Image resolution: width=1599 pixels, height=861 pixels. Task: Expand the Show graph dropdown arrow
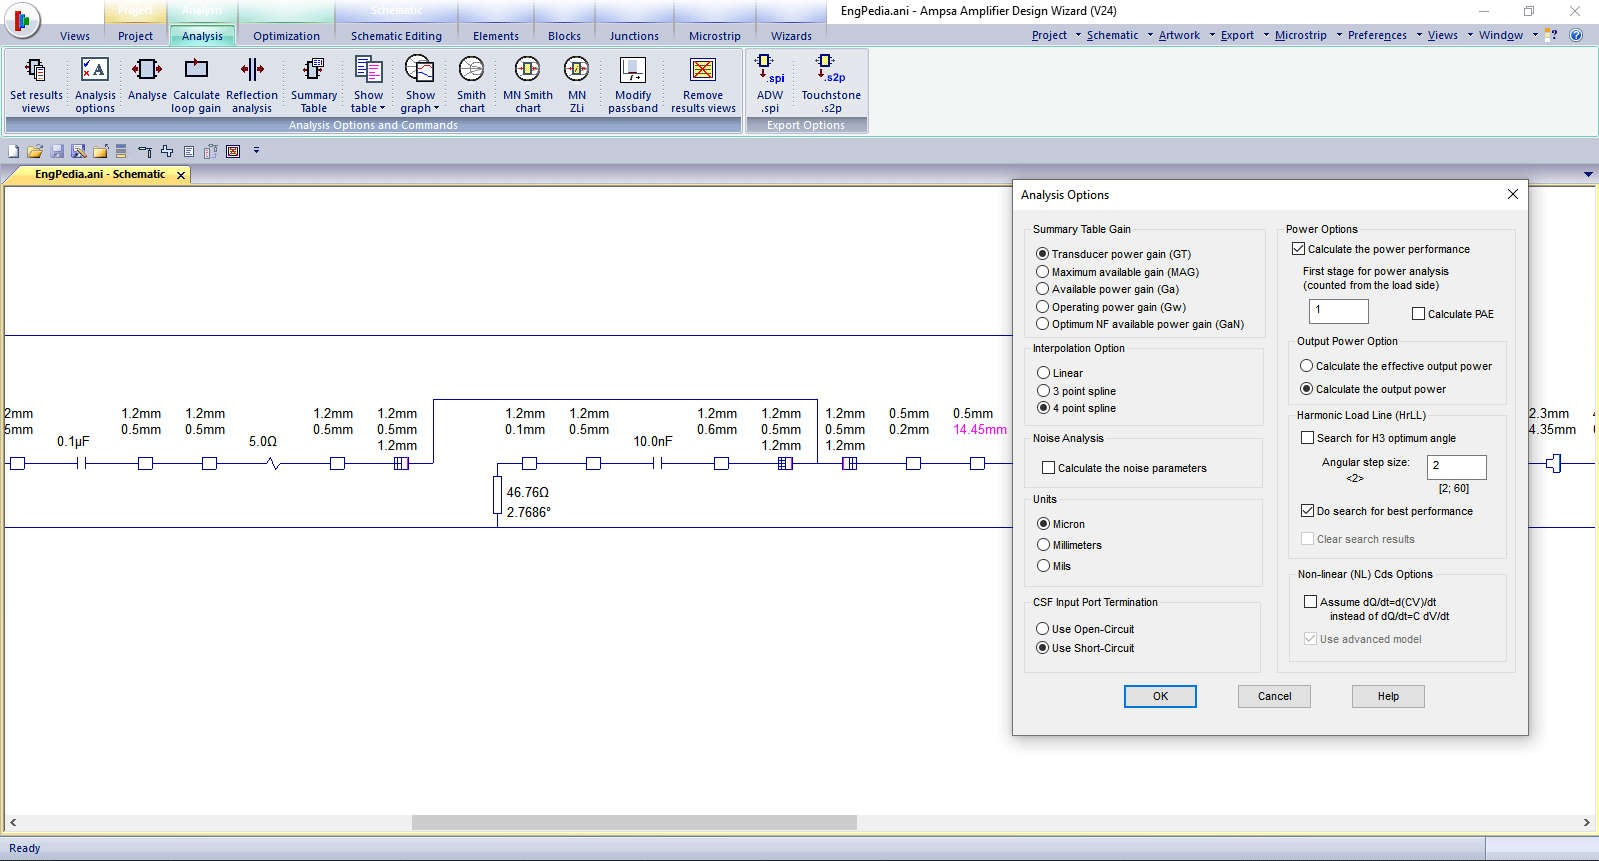tap(436, 109)
